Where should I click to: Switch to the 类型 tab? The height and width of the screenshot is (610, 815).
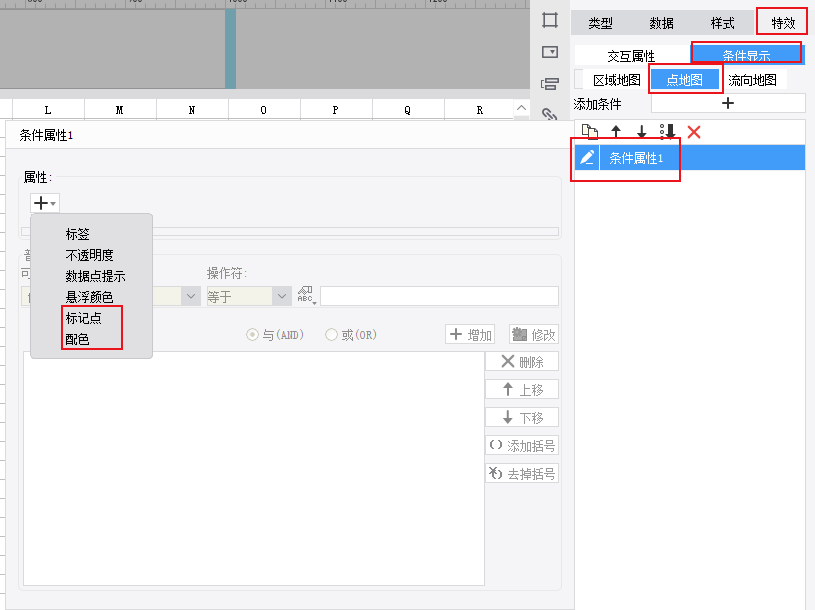pos(600,23)
